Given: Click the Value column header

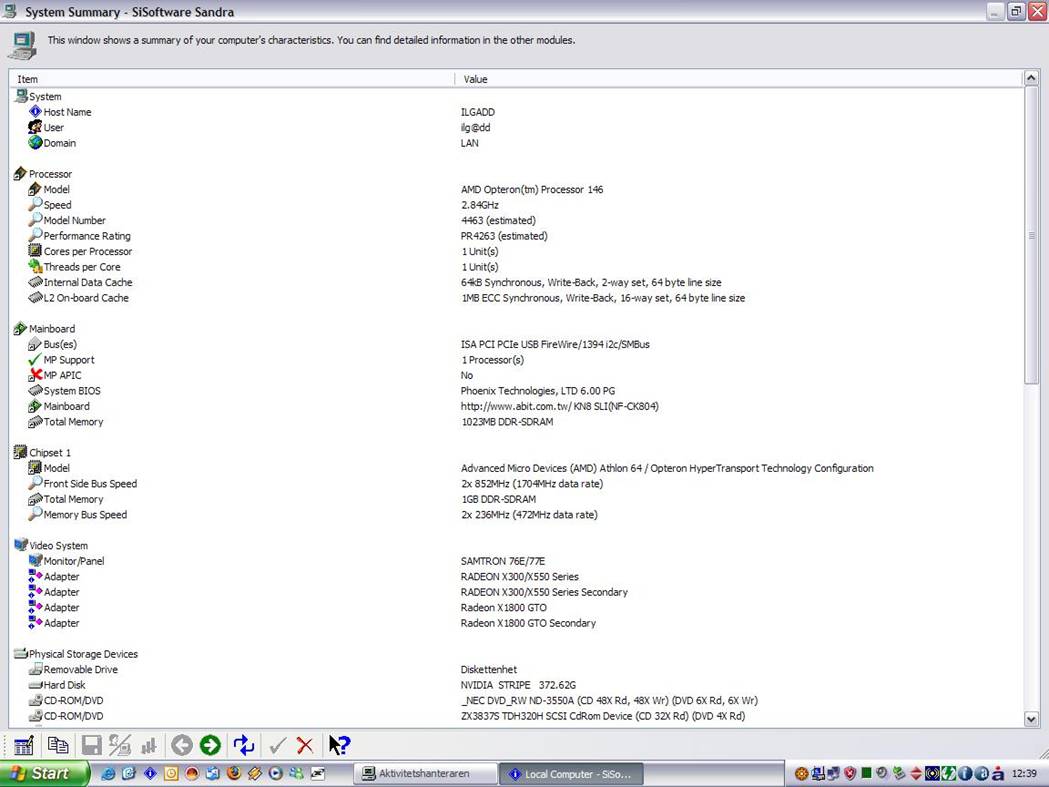Looking at the screenshot, I should pos(739,79).
